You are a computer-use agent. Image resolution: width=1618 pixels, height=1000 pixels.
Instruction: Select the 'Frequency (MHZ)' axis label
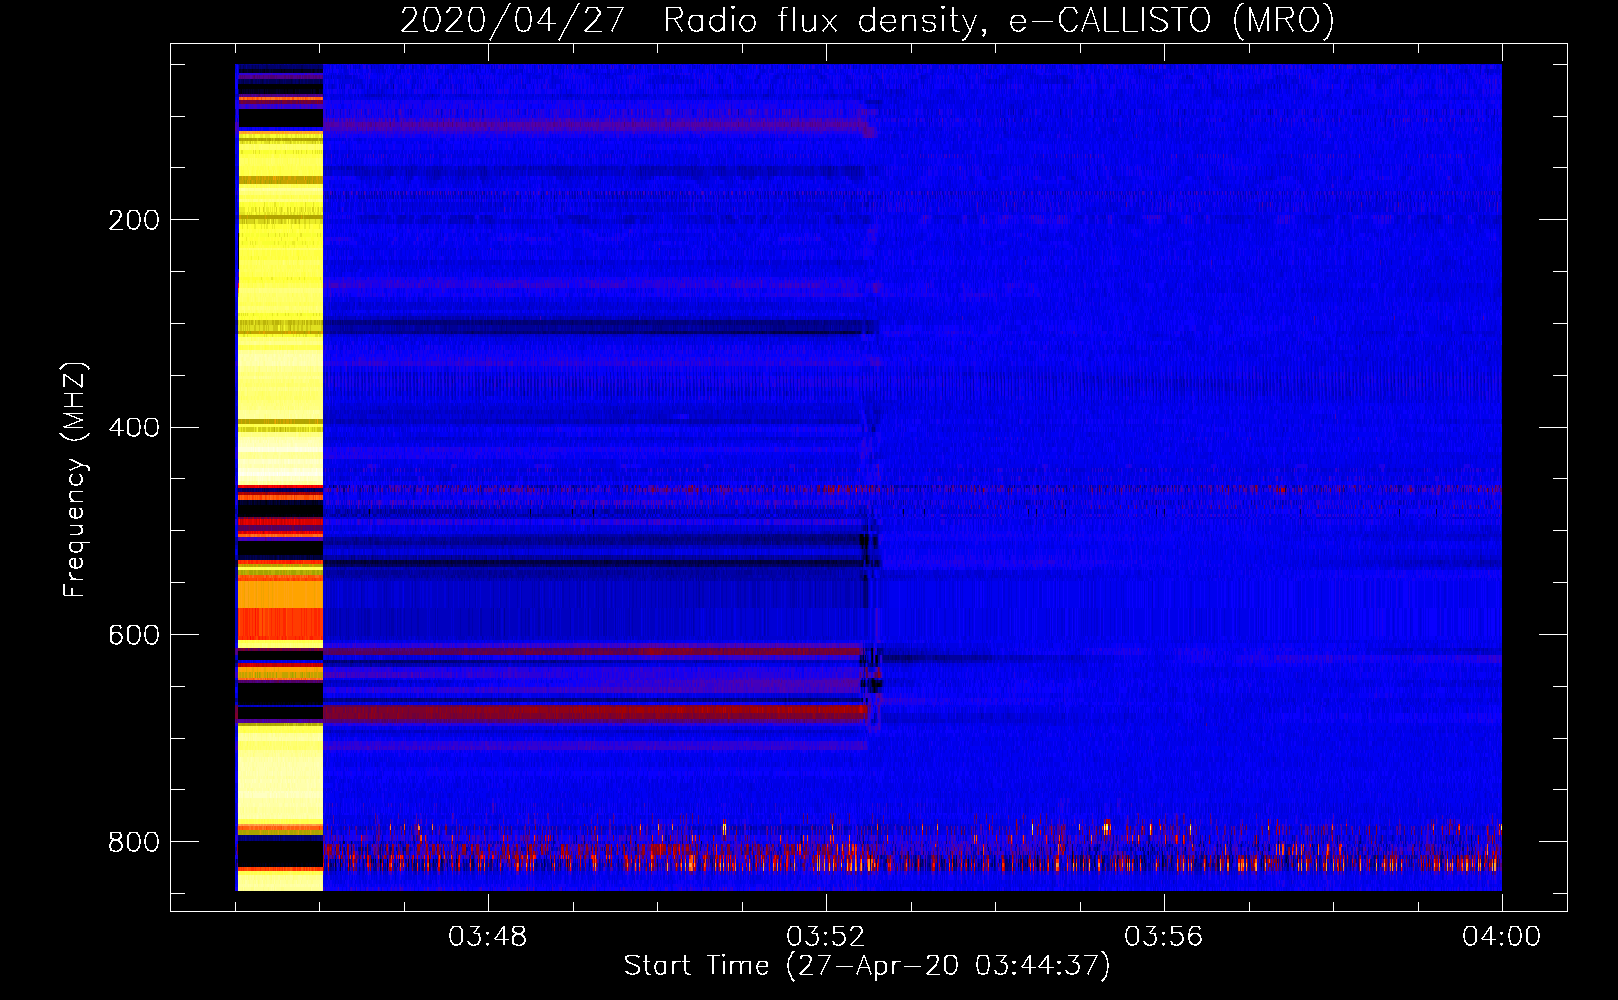75,479
